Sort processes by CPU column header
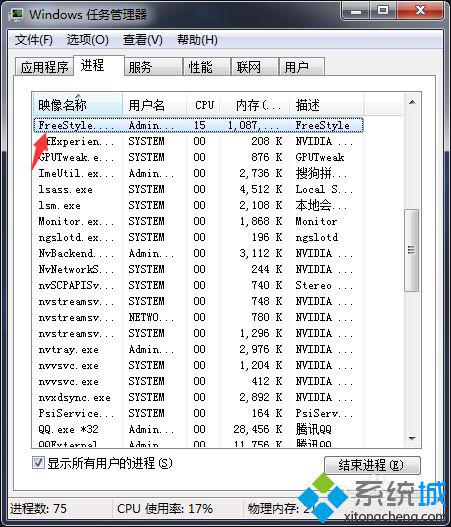The width and height of the screenshot is (451, 527). coord(203,105)
